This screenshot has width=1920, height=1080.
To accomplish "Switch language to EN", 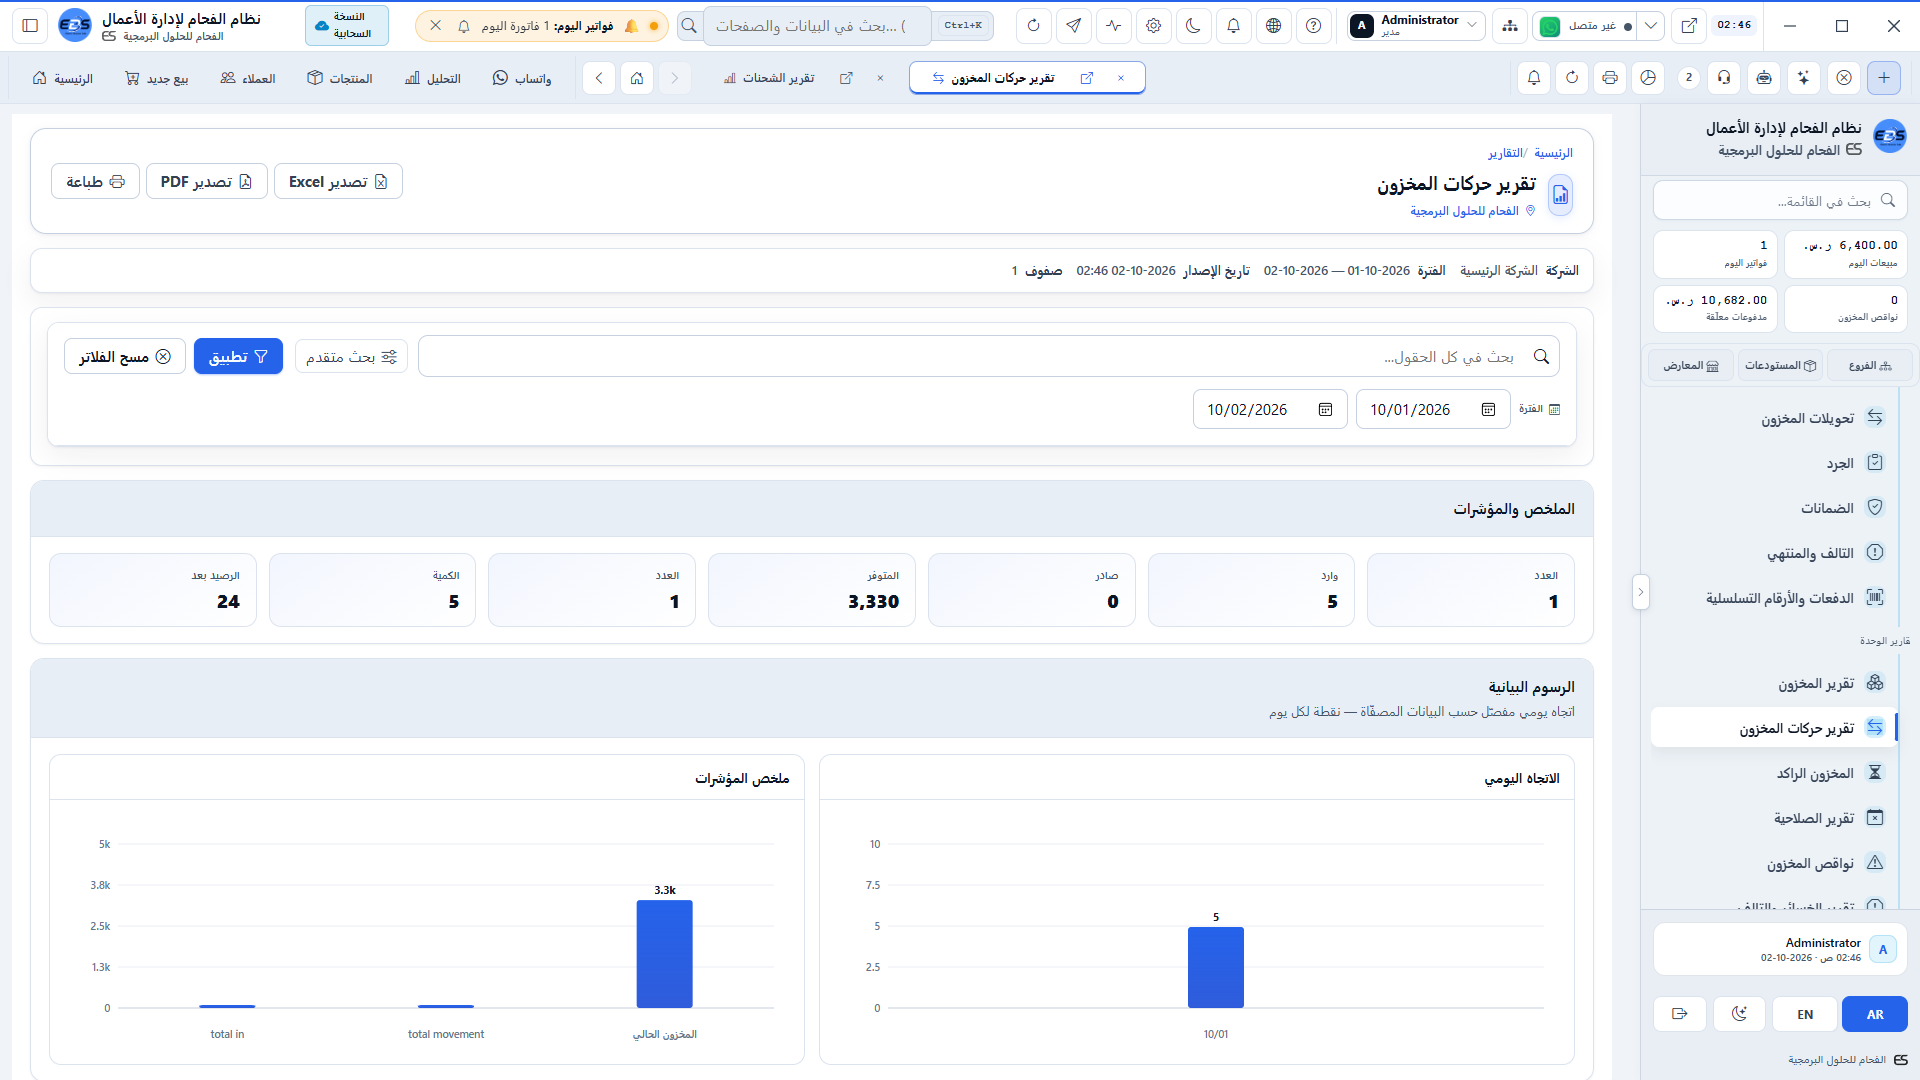I will click(x=1805, y=1014).
